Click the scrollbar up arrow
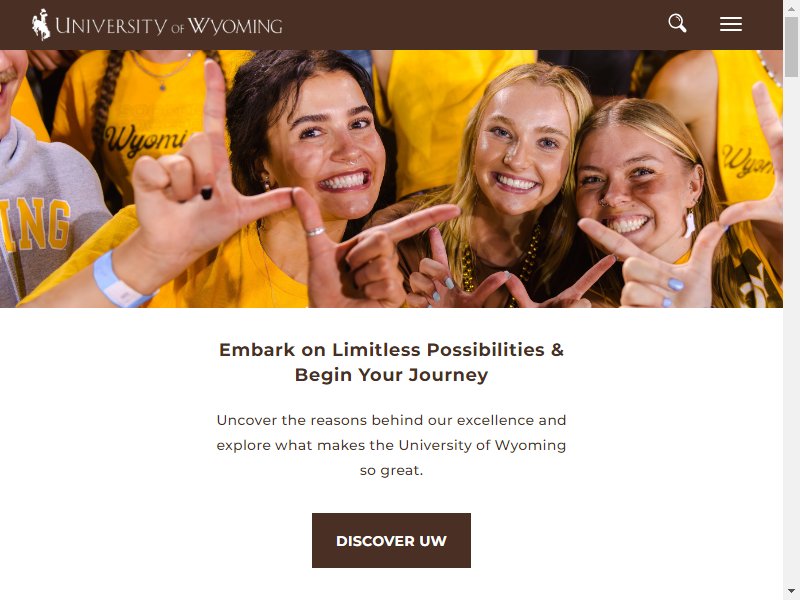The image size is (800, 600). (x=791, y=9)
